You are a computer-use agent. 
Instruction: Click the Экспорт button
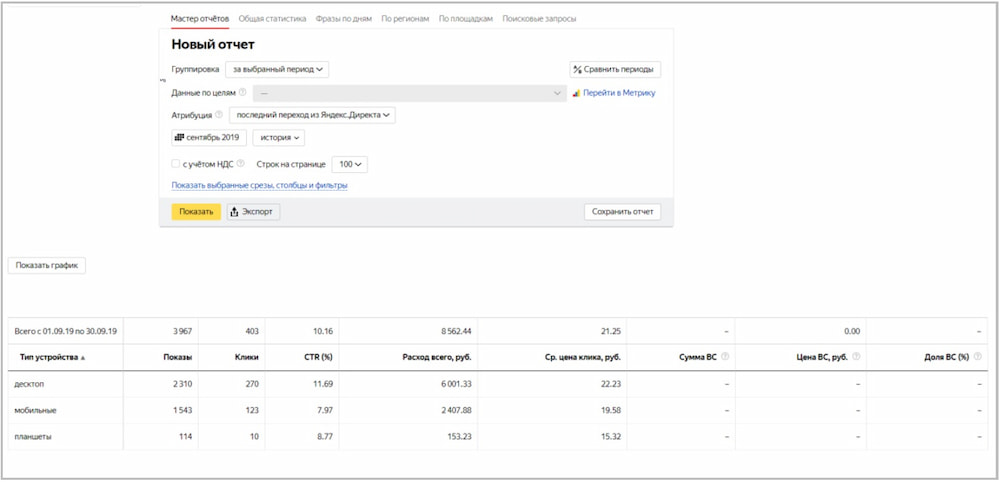coord(253,212)
